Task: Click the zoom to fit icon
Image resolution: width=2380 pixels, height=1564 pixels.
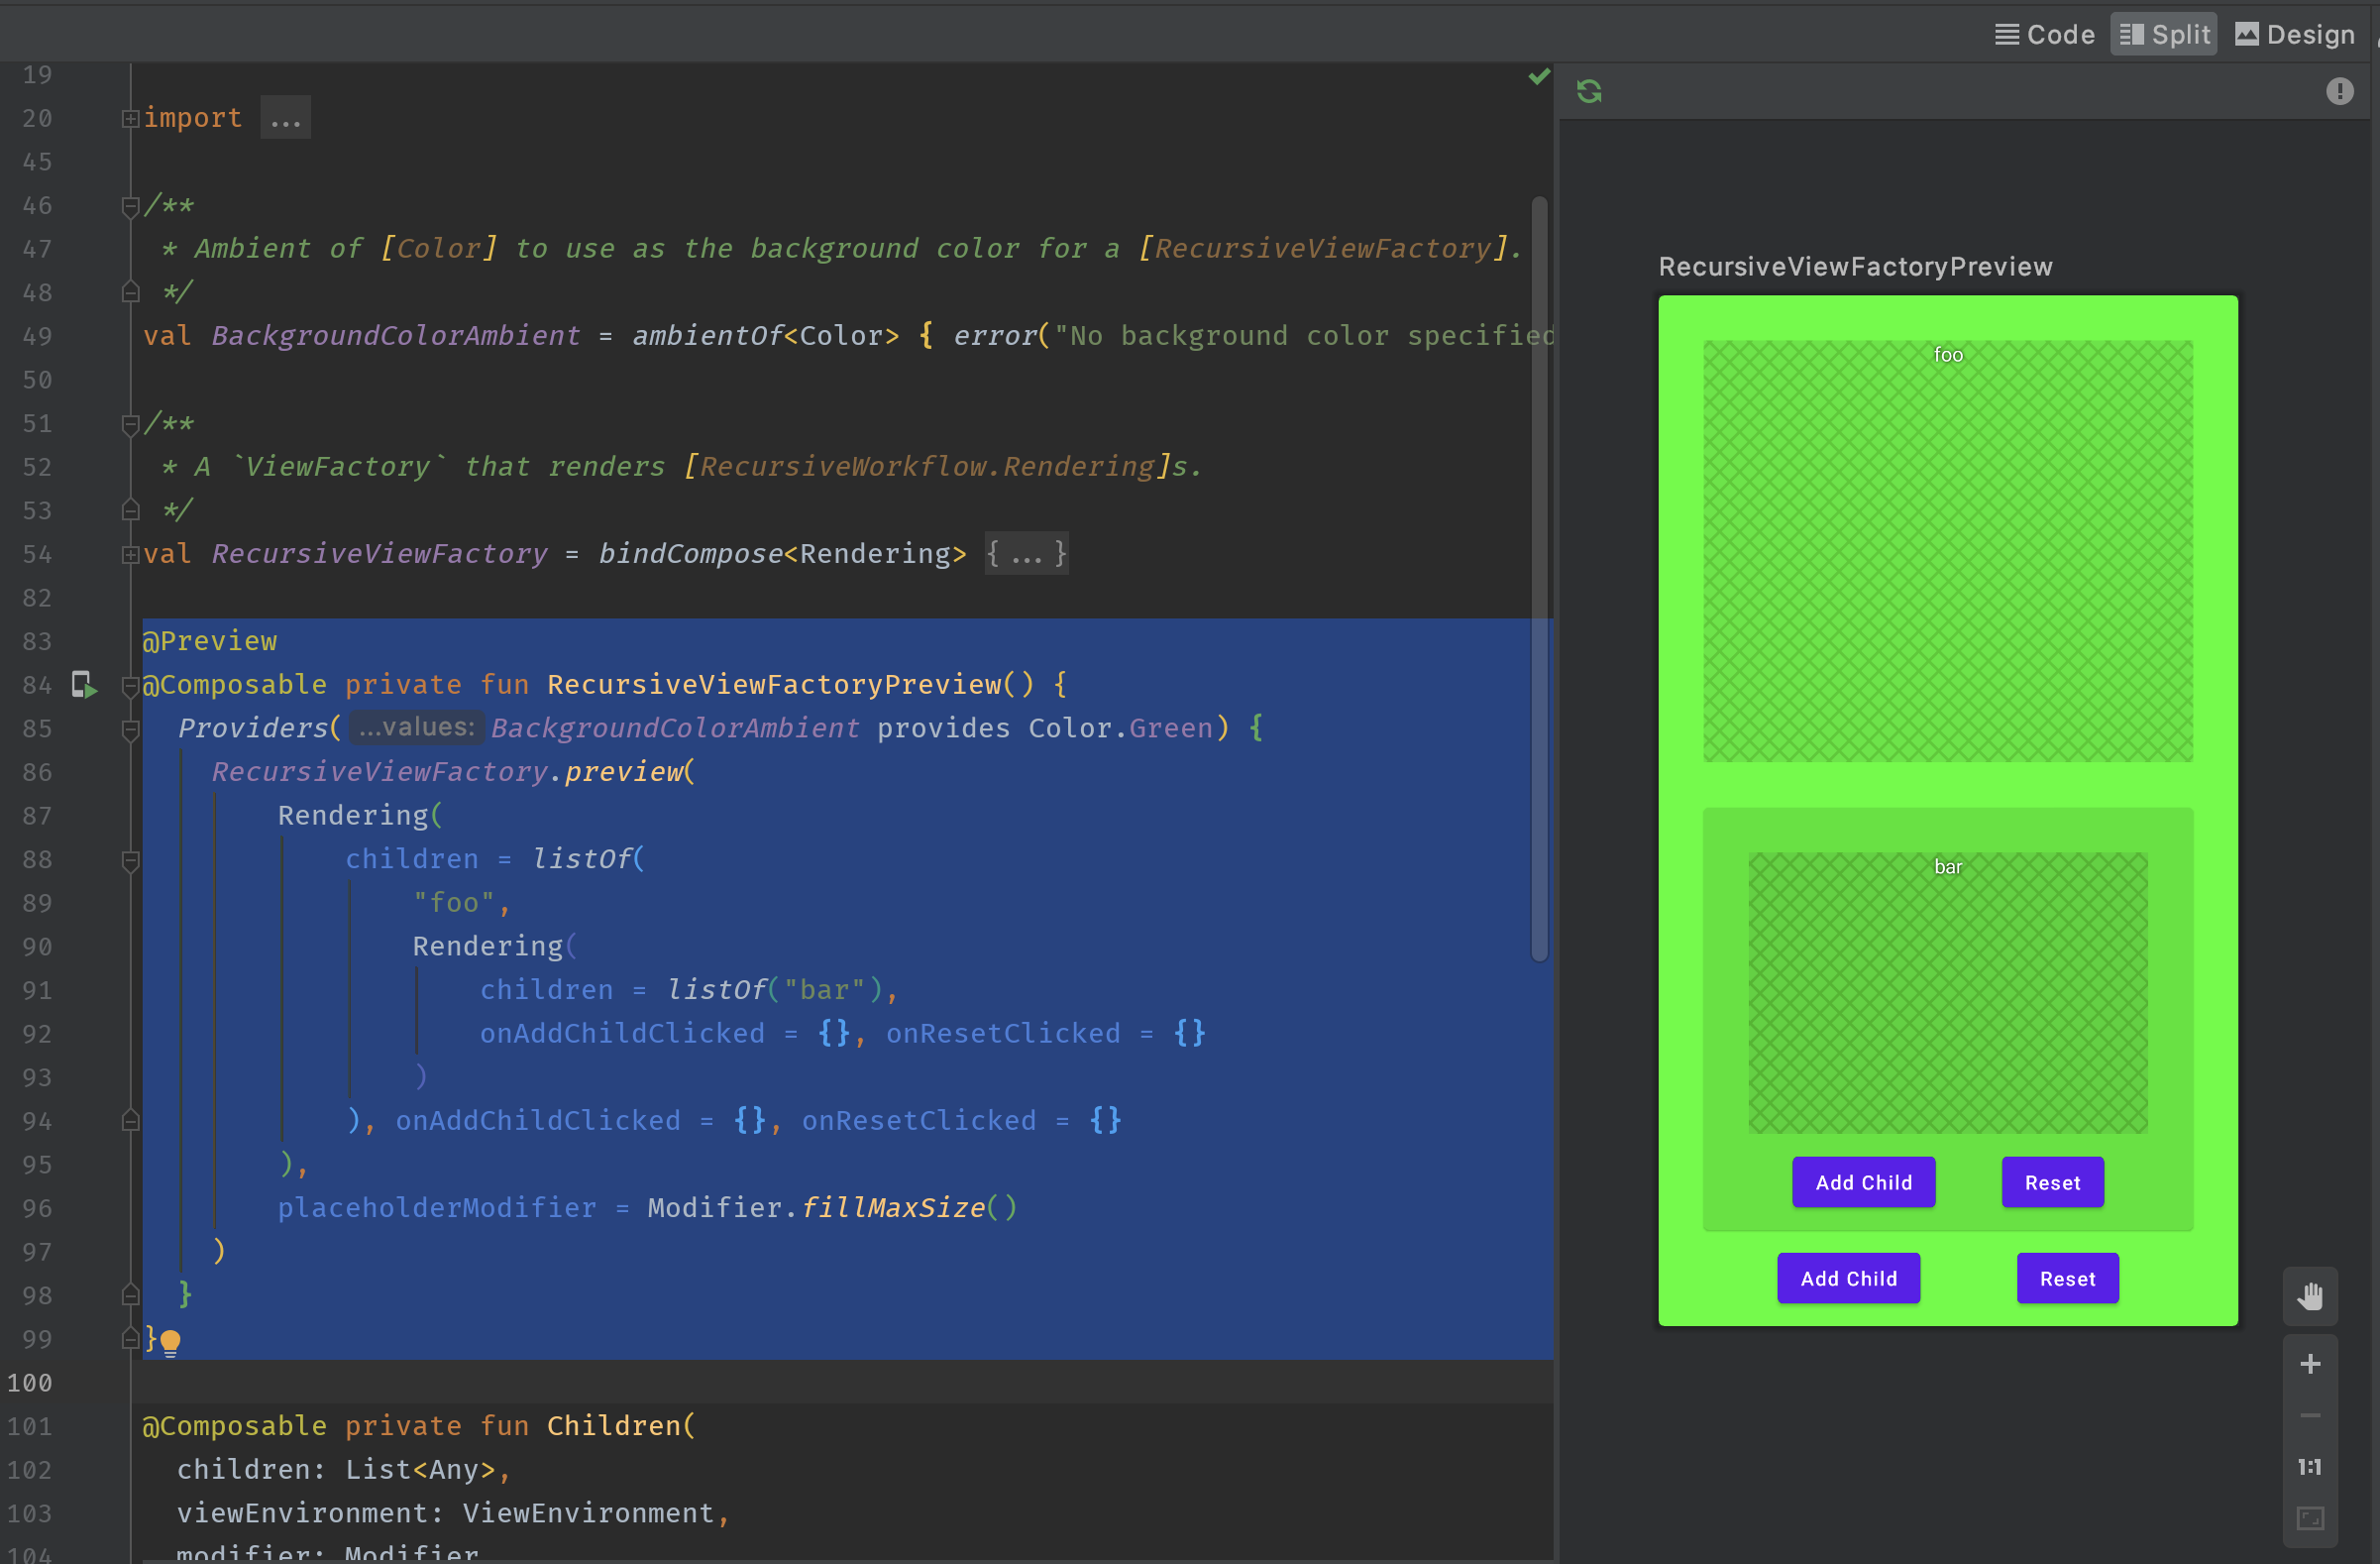Action: coord(2309,1519)
